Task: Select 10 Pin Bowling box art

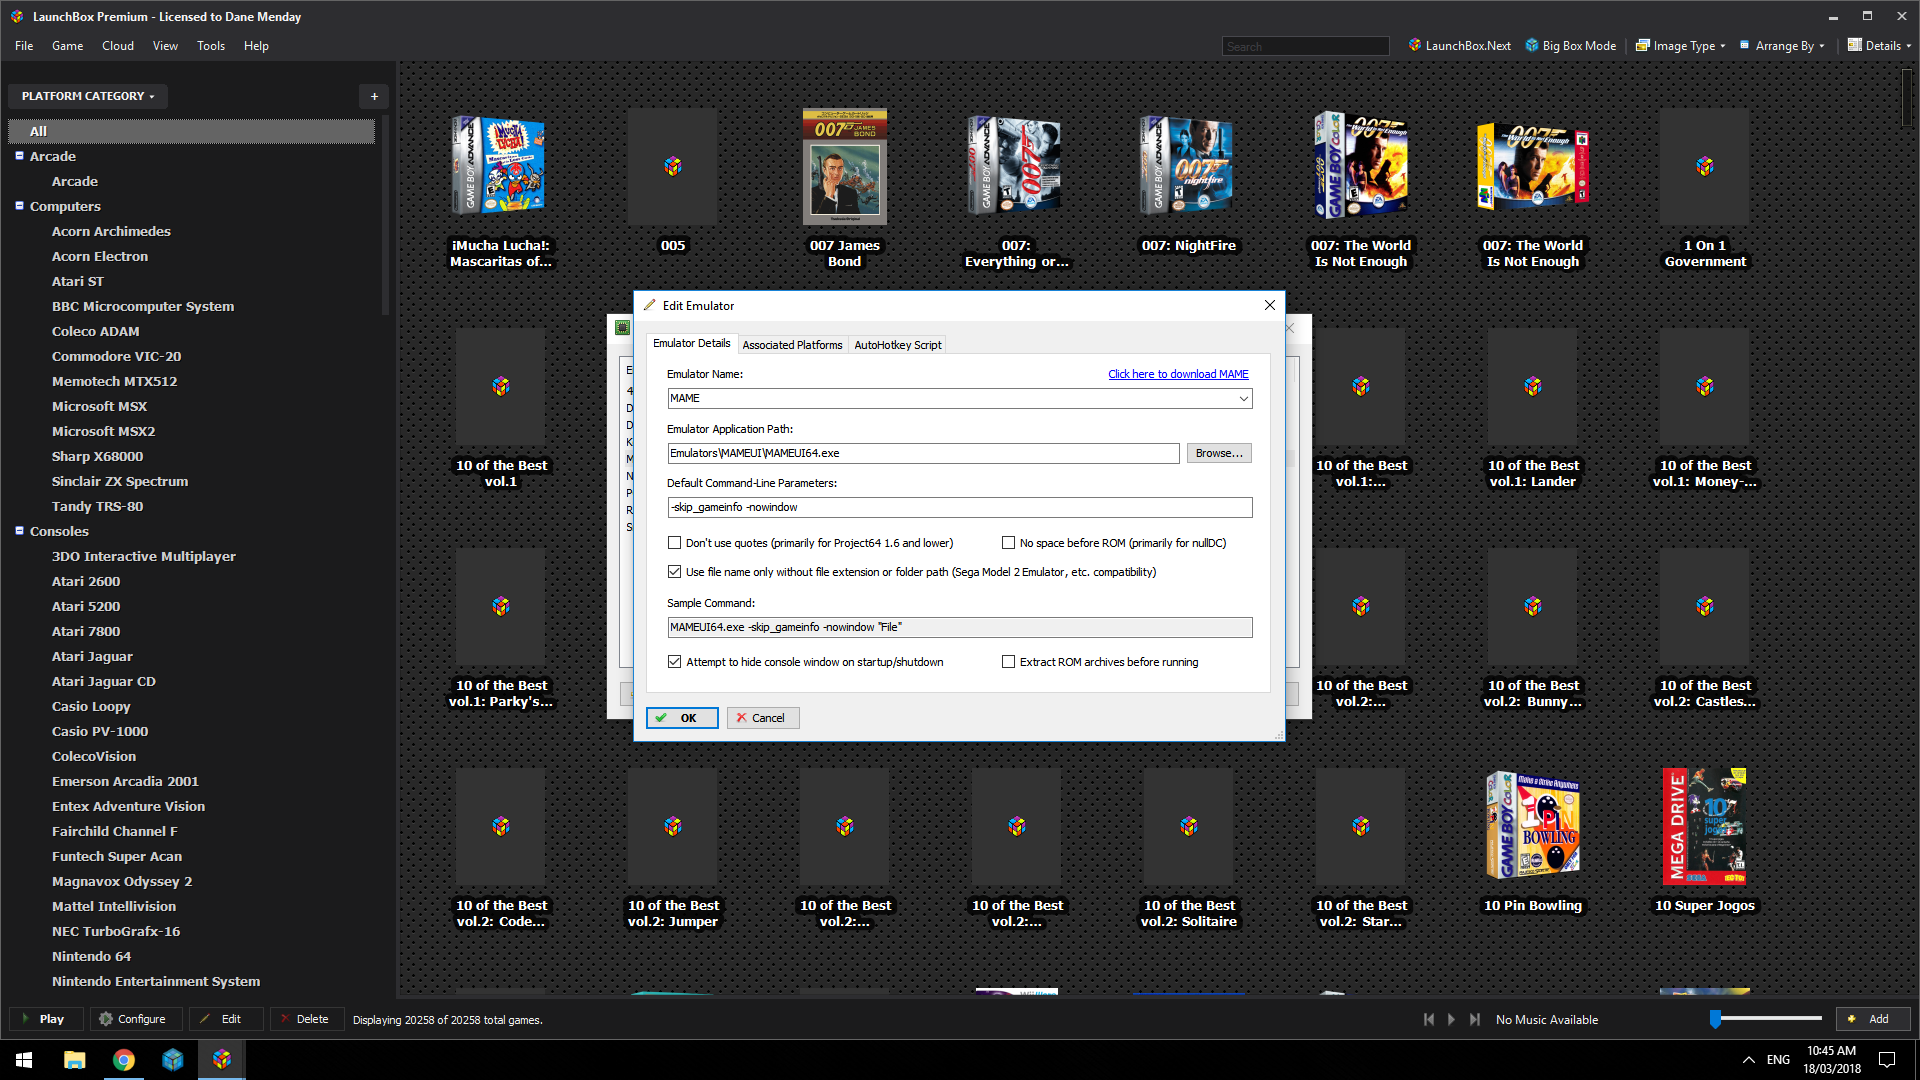Action: click(1532, 825)
